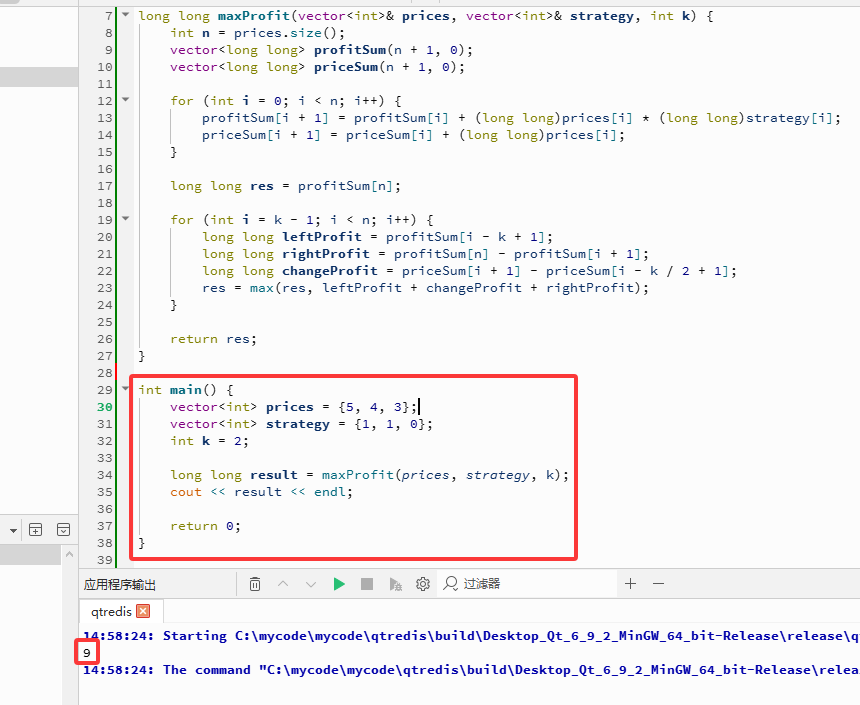860x705 pixels.
Task: Click the output value 9
Action: click(x=87, y=653)
